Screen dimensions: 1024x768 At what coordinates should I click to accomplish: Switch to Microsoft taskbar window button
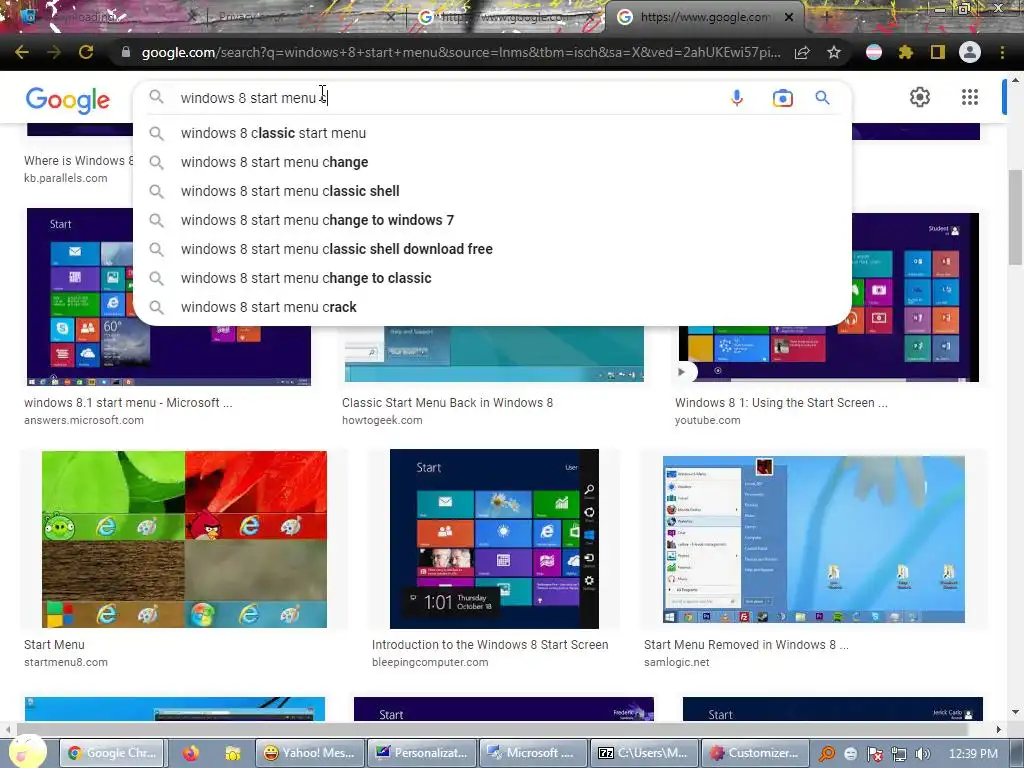533,753
